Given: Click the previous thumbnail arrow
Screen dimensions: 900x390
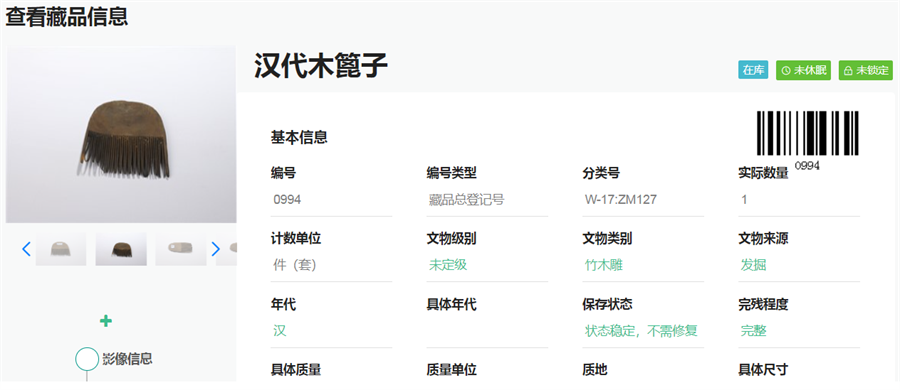Looking at the screenshot, I should click(26, 249).
